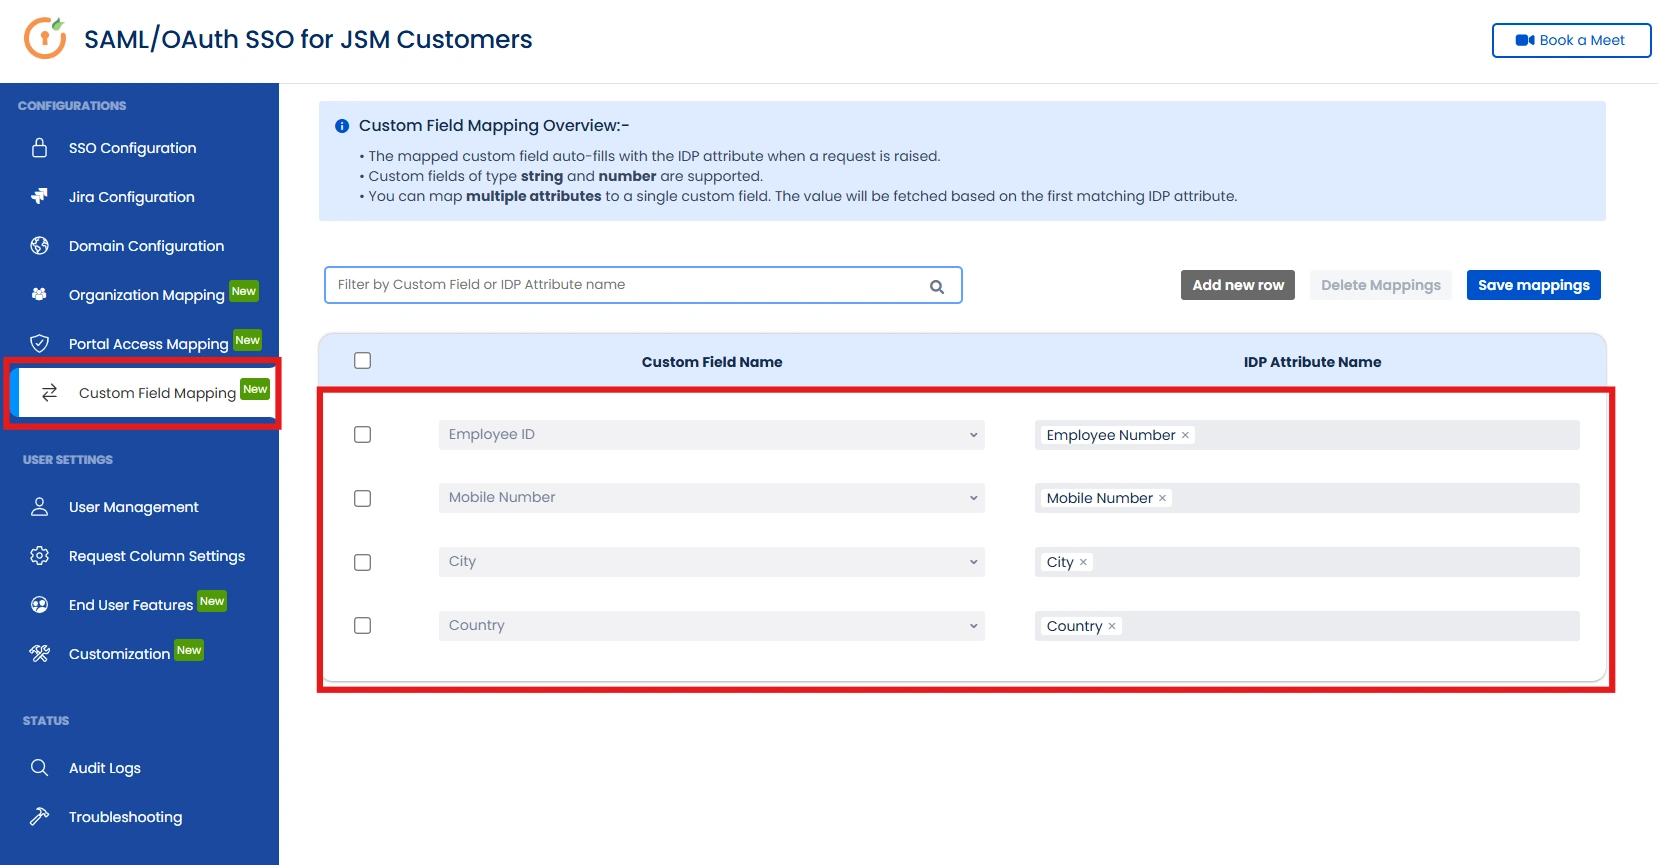Remove the Country attribute tag
The image size is (1658, 865).
[x=1111, y=626]
